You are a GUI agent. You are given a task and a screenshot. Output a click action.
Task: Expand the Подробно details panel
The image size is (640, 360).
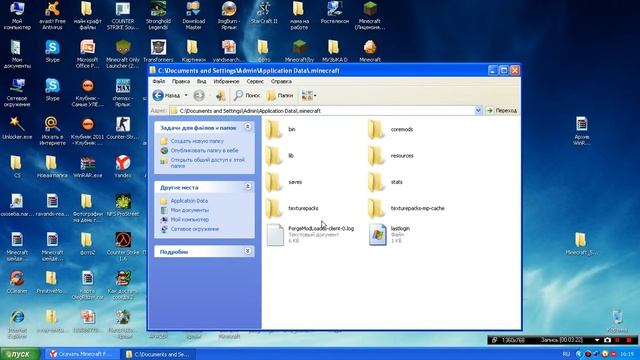[x=247, y=251]
